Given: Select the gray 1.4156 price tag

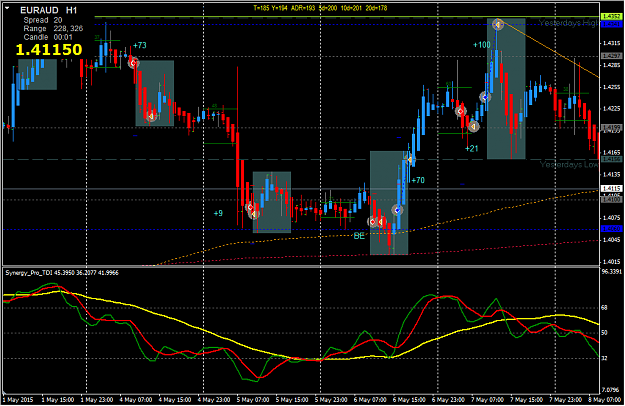Looking at the screenshot, I should (611, 159).
